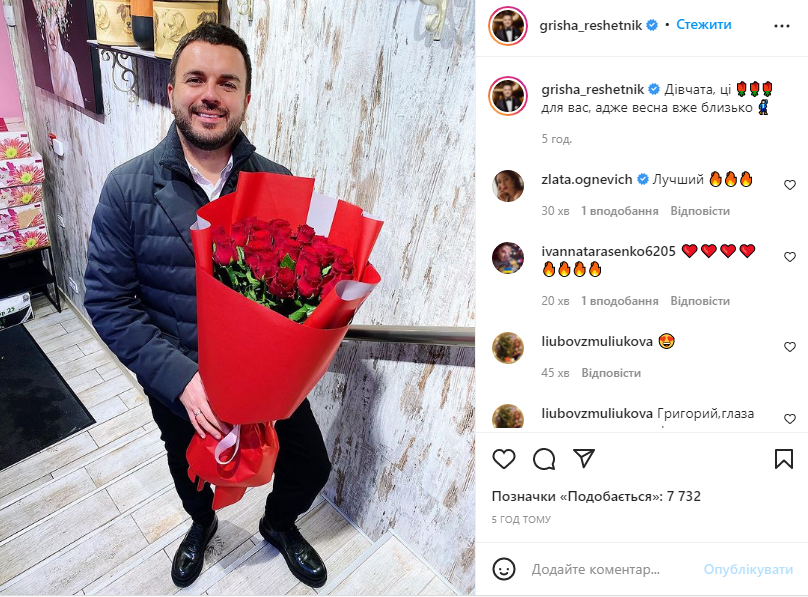View likes on zlata.ognevich's comment
The height and width of the screenshot is (597, 808).
[619, 211]
